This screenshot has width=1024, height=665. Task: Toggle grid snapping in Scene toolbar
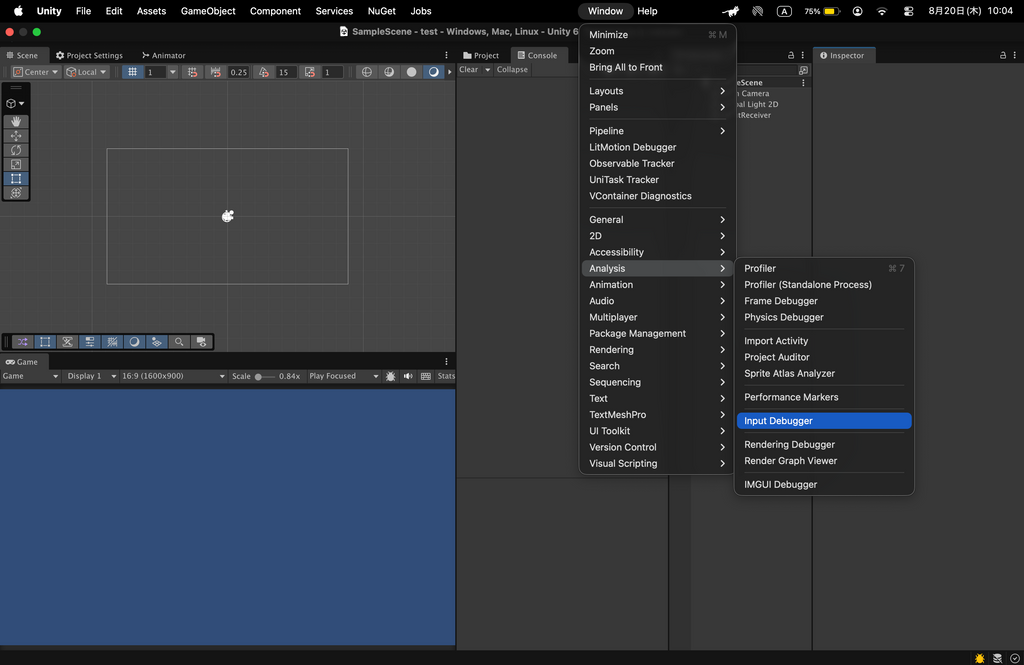coord(133,72)
